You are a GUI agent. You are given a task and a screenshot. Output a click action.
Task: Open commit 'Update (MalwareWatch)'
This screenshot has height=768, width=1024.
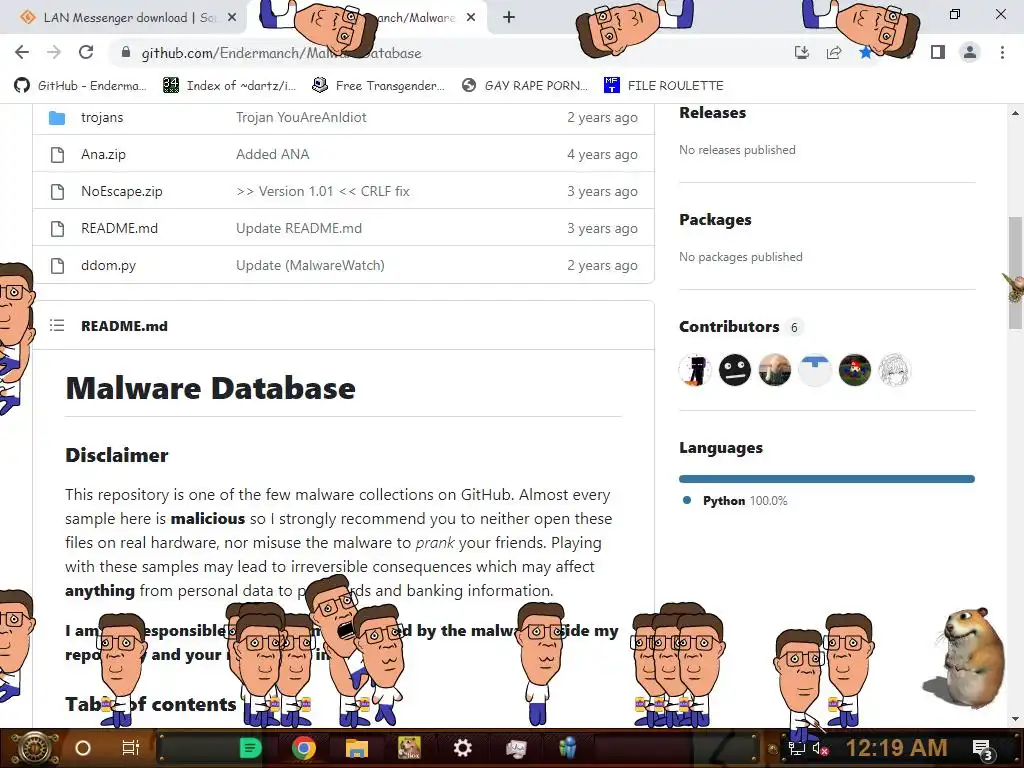(x=310, y=266)
